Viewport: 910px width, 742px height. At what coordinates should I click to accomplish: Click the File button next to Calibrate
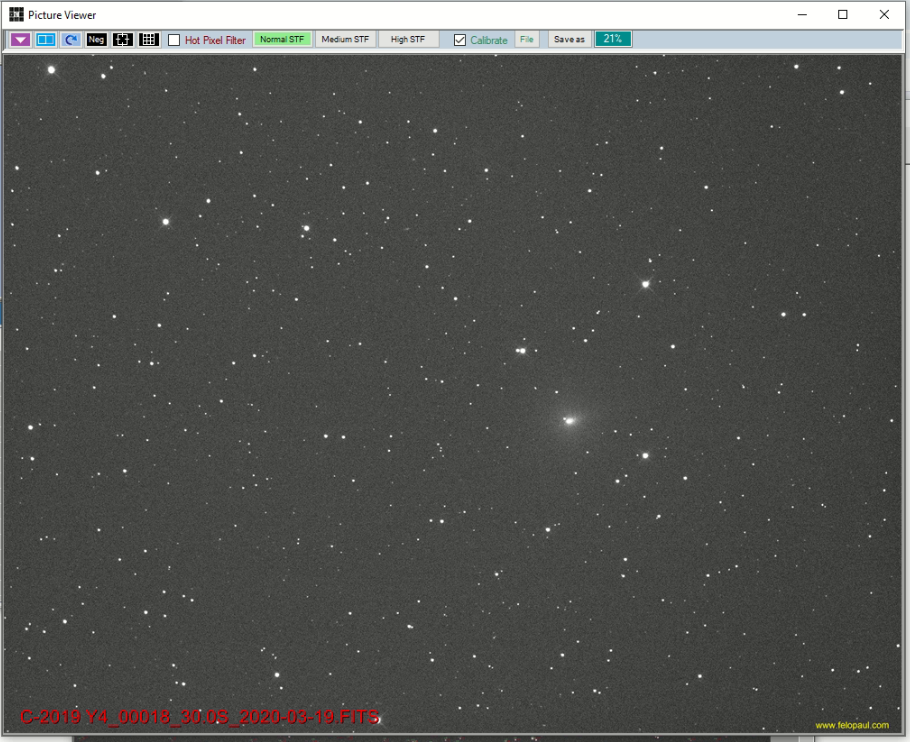click(x=527, y=40)
